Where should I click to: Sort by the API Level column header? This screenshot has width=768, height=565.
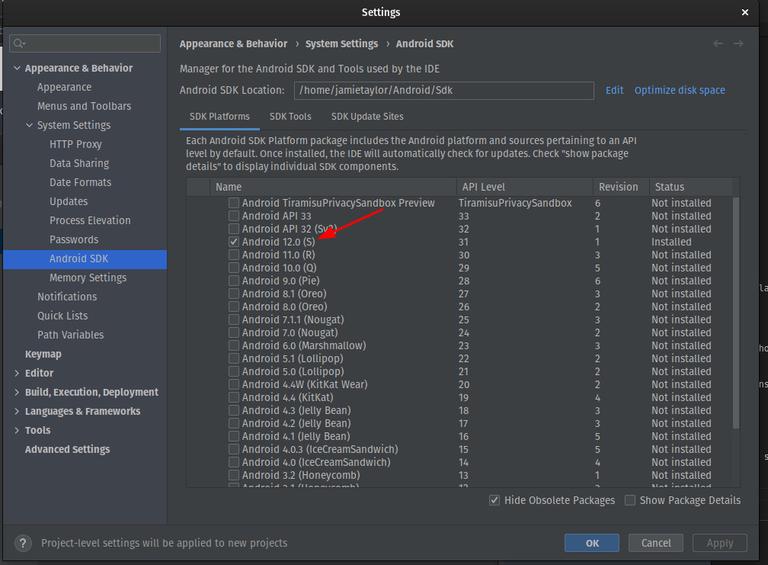(x=524, y=187)
